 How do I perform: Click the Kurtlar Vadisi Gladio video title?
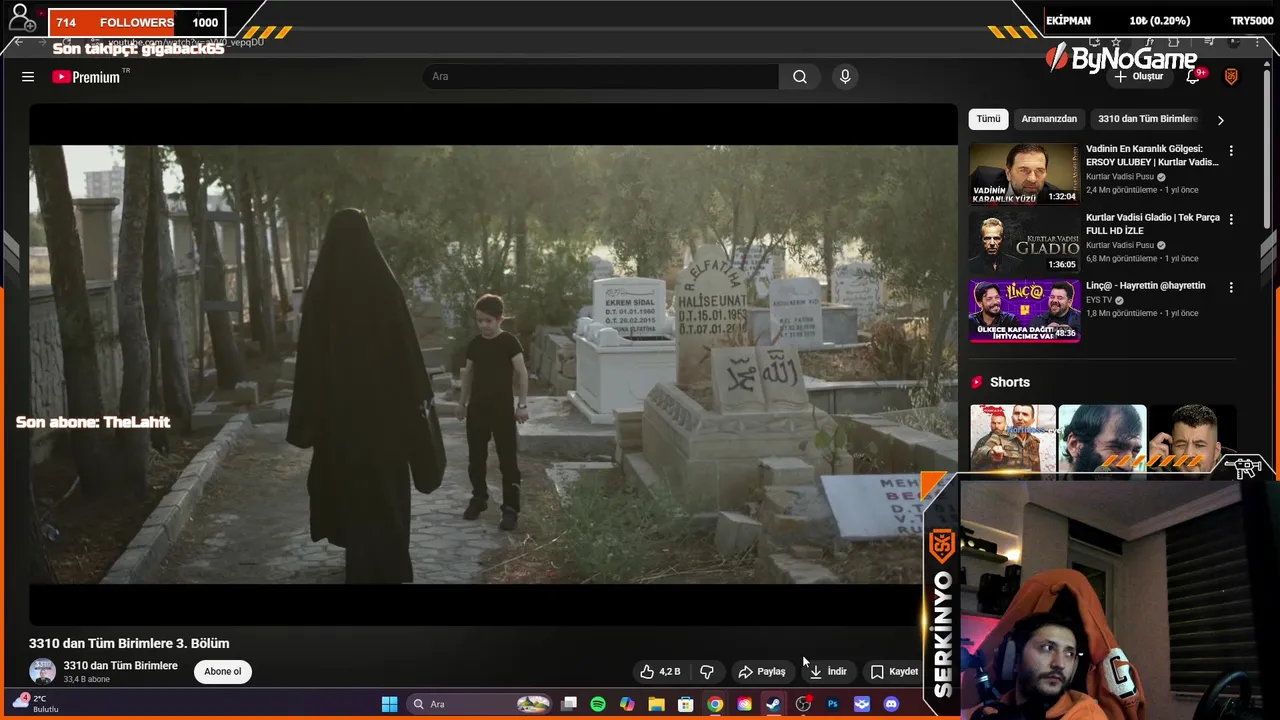pyautogui.click(x=1153, y=224)
